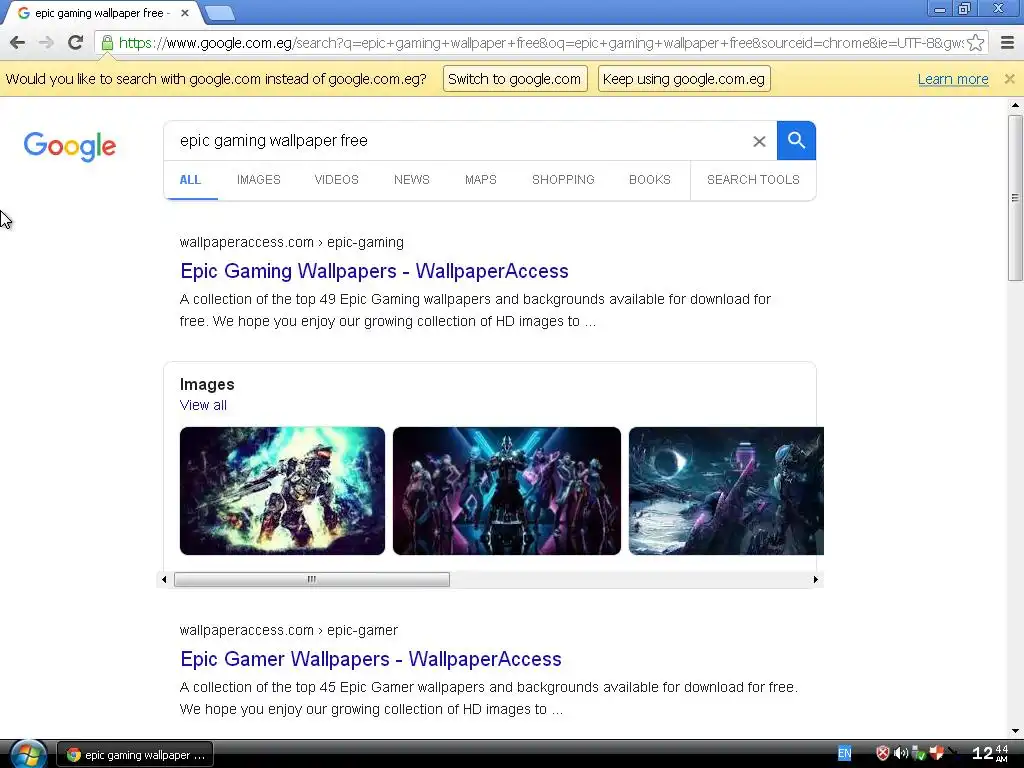Viewport: 1024px width, 768px height.
Task: Open the neon character group wallpaper thumbnail
Action: (x=507, y=491)
